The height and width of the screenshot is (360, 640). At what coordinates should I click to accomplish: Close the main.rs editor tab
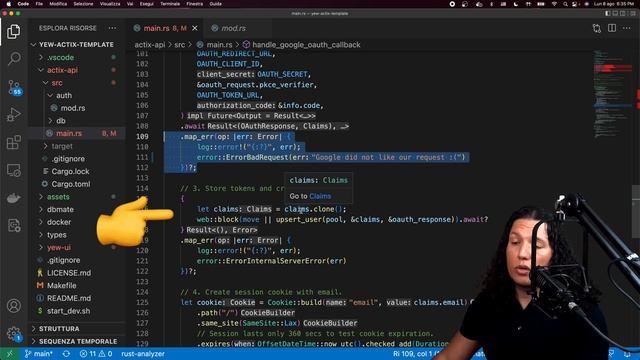pos(195,28)
